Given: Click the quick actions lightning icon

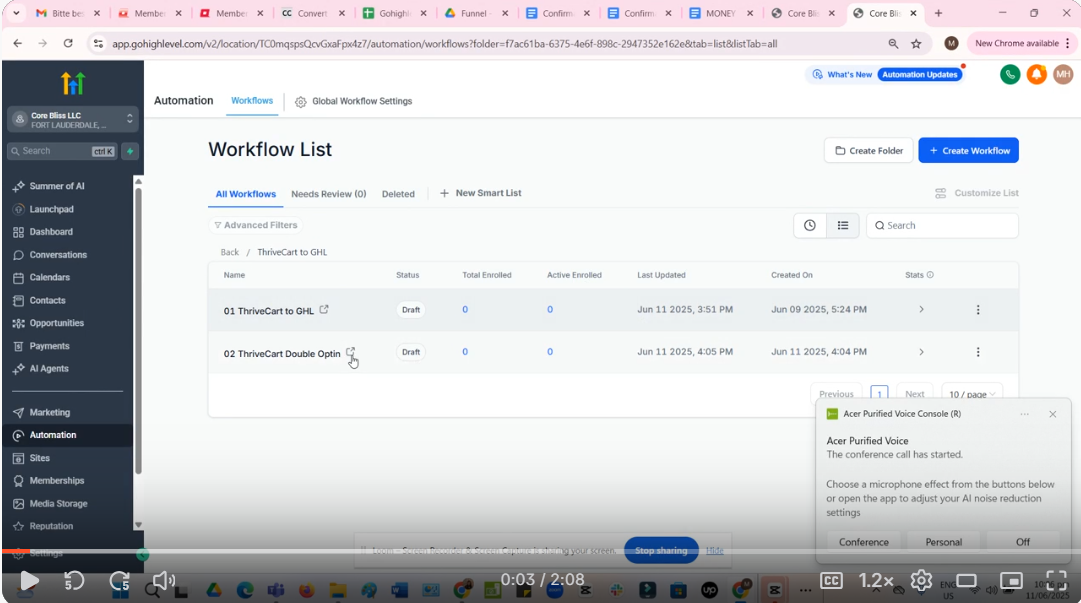Looking at the screenshot, I should pyautogui.click(x=130, y=151).
